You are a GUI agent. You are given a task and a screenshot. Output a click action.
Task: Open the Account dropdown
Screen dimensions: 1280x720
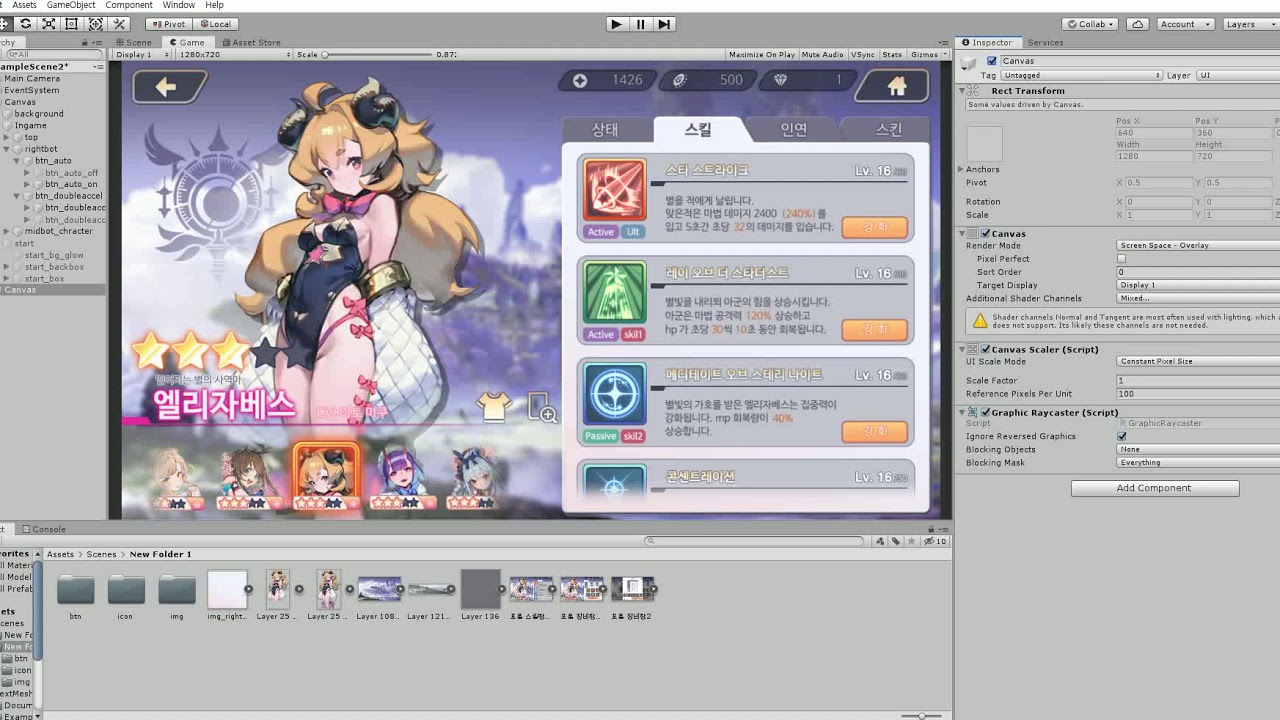point(1185,24)
